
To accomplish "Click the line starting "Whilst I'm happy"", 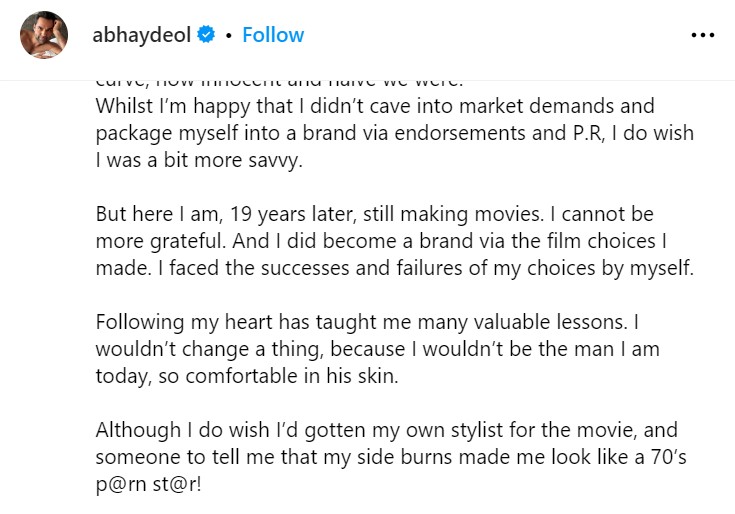I will click(x=375, y=106).
